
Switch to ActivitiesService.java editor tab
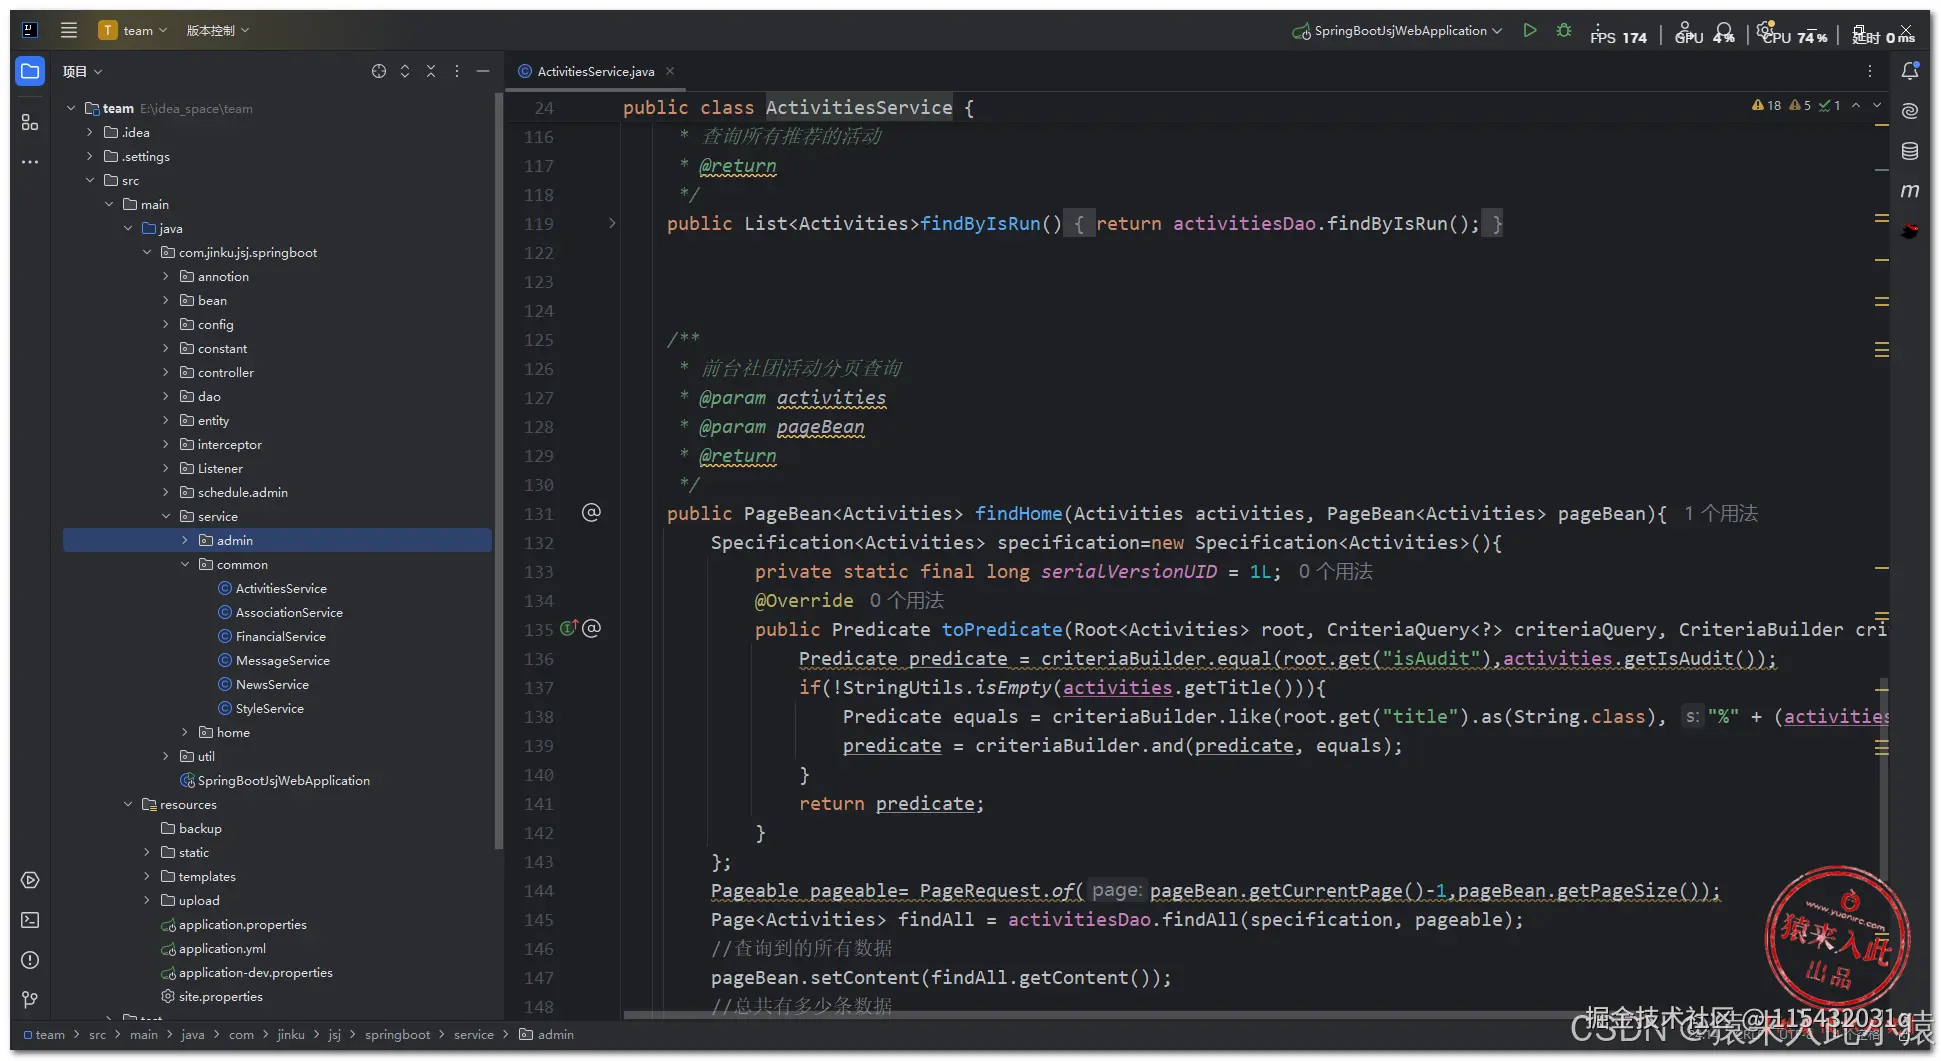(595, 71)
